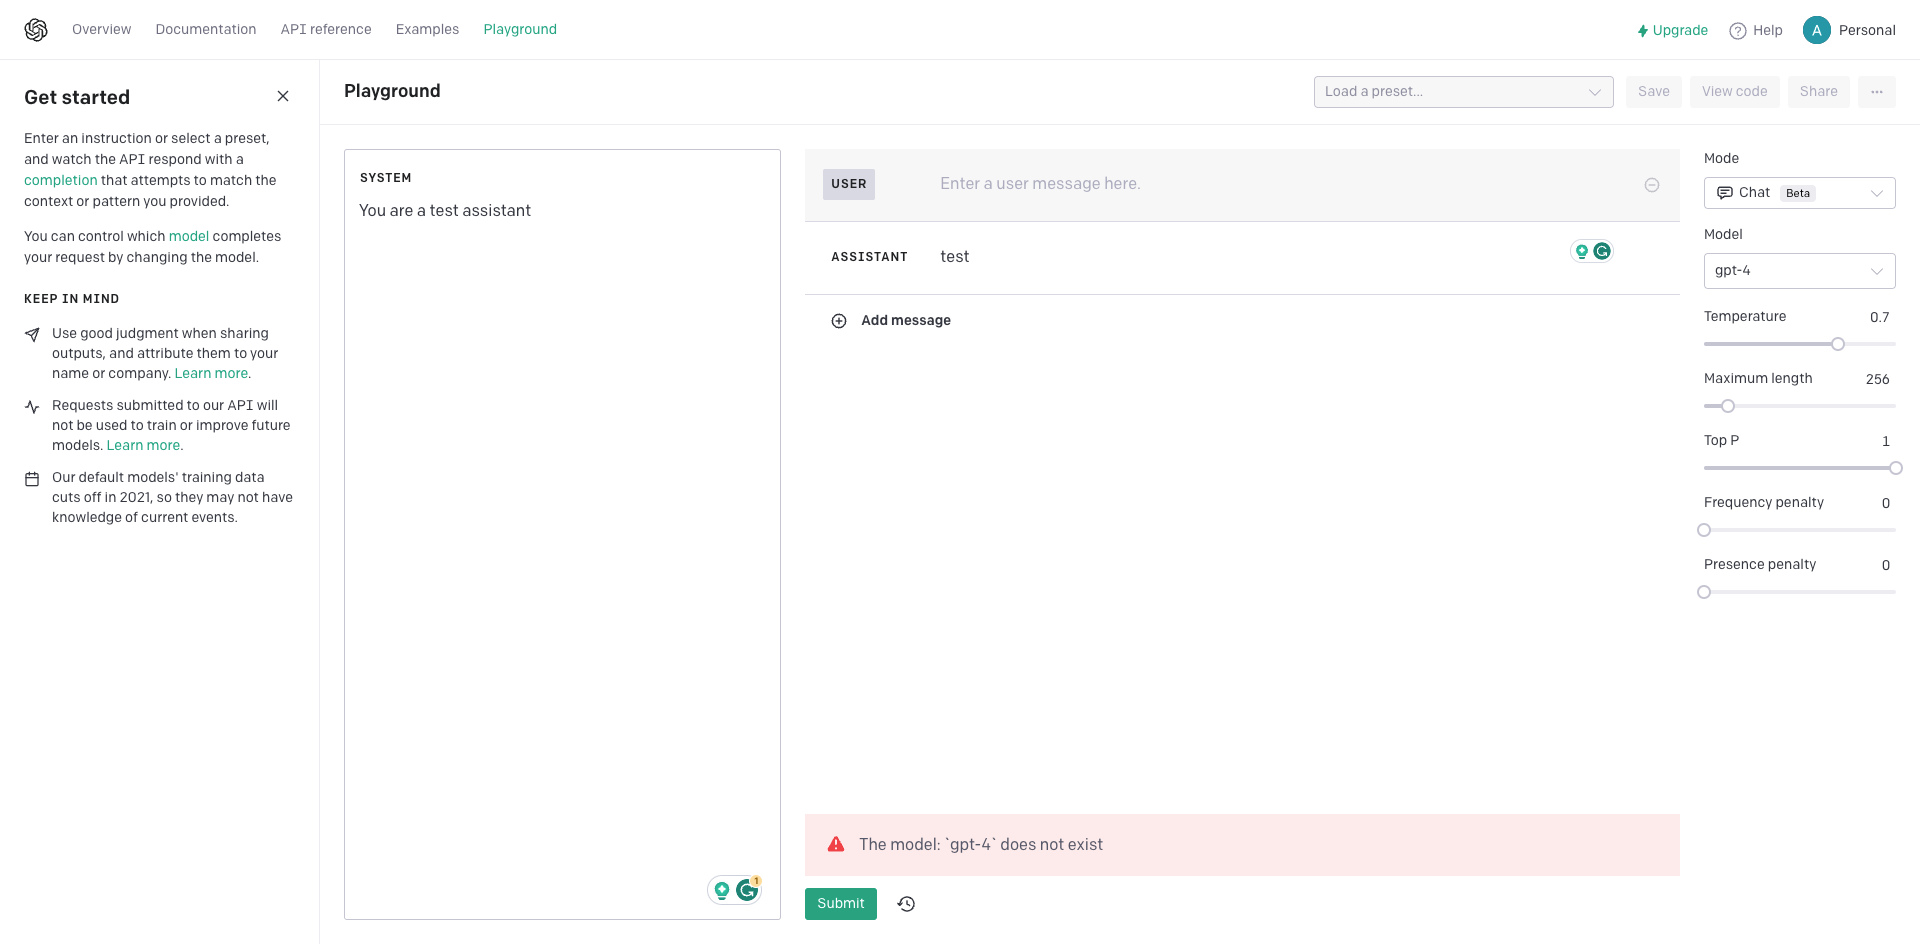Viewport: 1920px width, 944px height.
Task: Click the red warning triangle icon
Action: tap(836, 845)
